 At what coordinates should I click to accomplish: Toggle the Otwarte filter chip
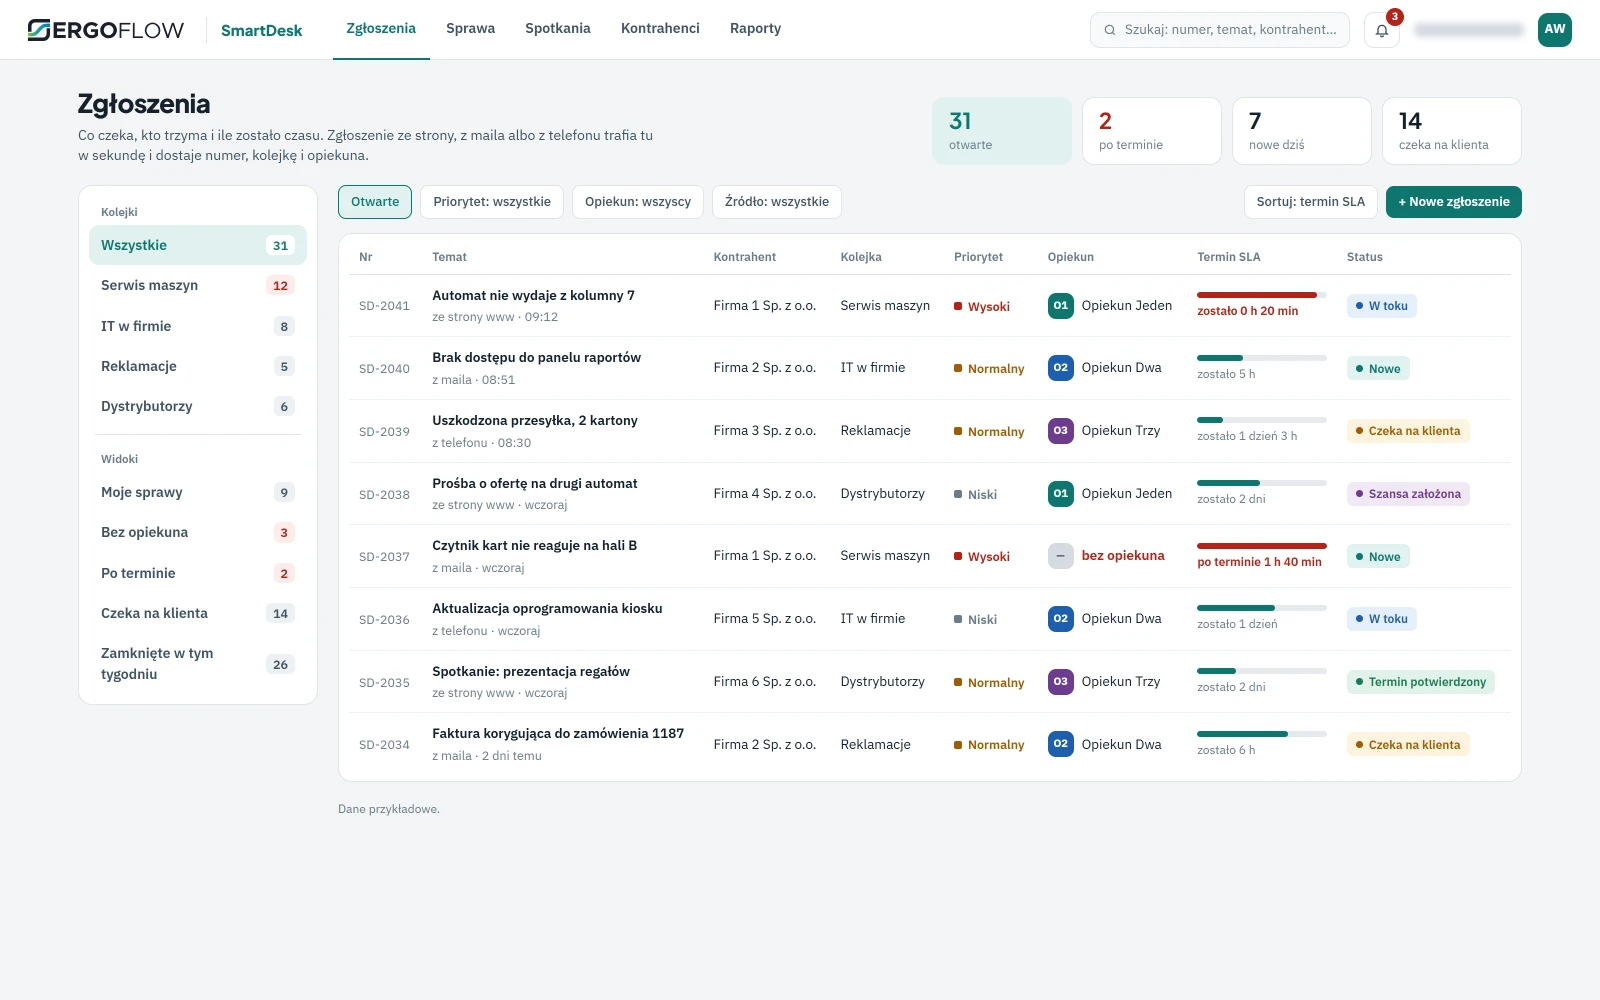point(375,202)
